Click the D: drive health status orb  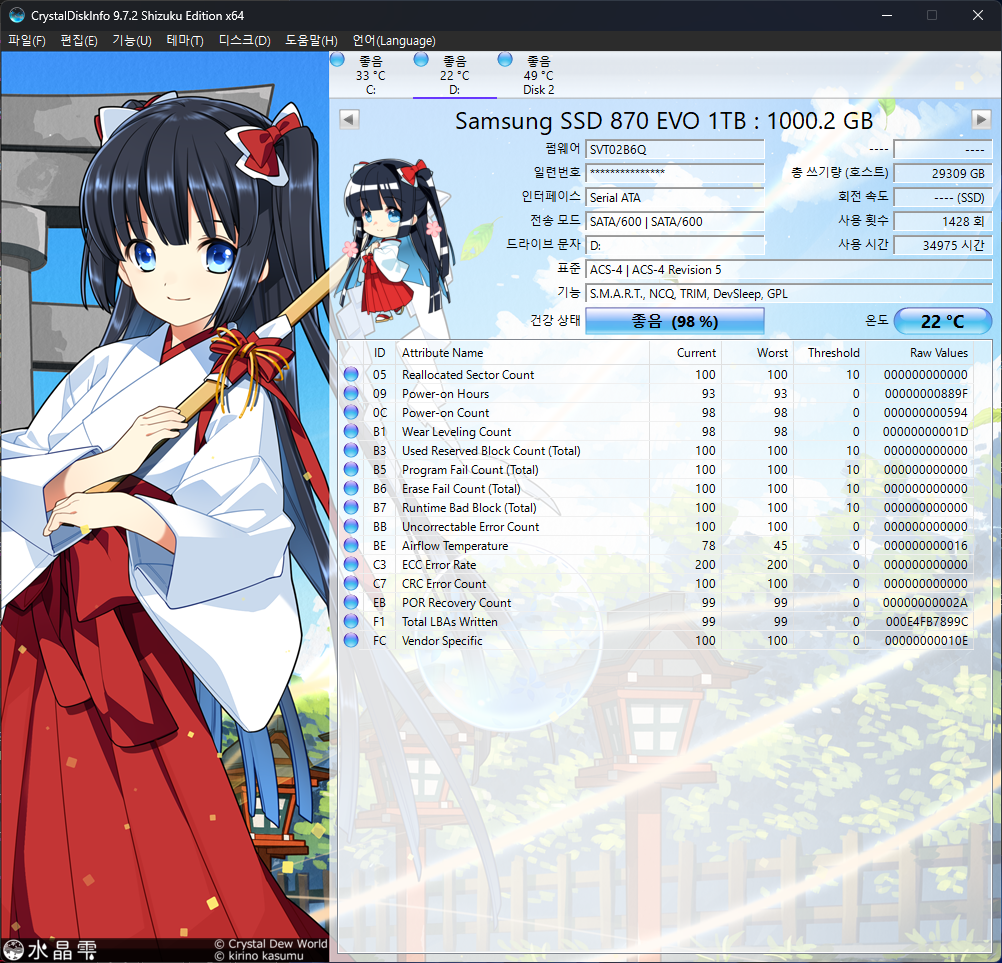421,59
